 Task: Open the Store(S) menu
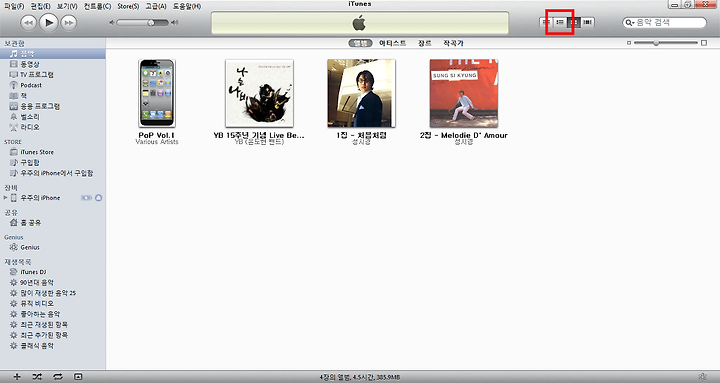tap(128, 6)
